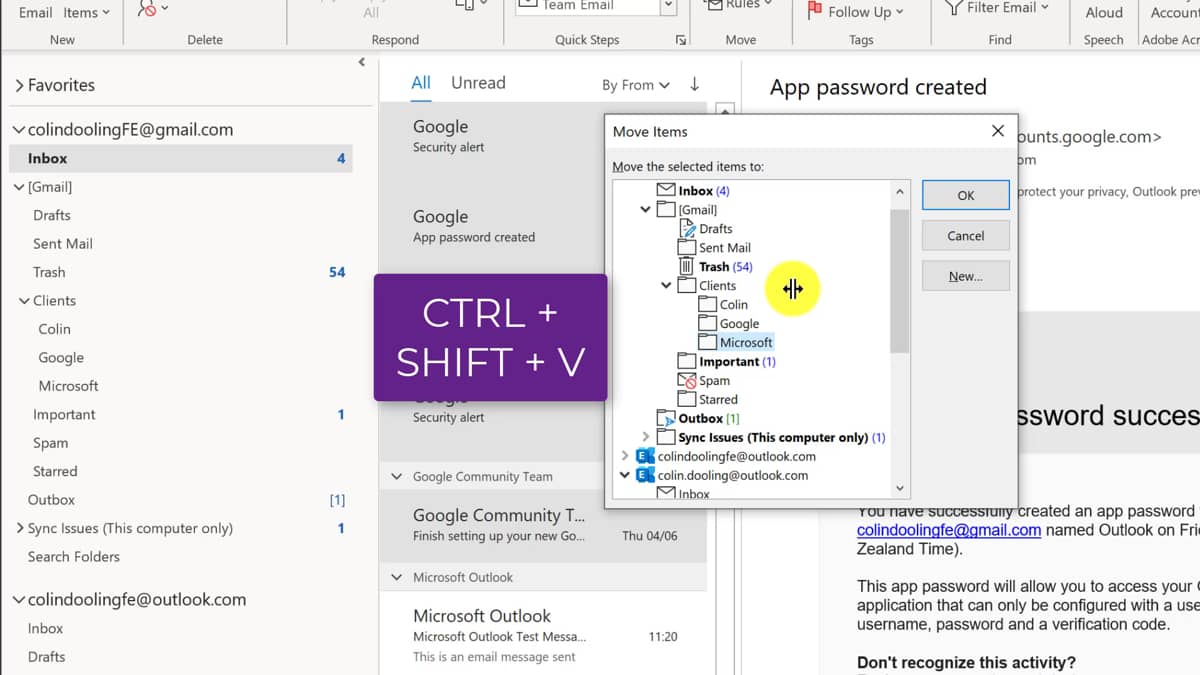
Task: Collapse Google Community Team message group
Action: pyautogui.click(x=396, y=477)
